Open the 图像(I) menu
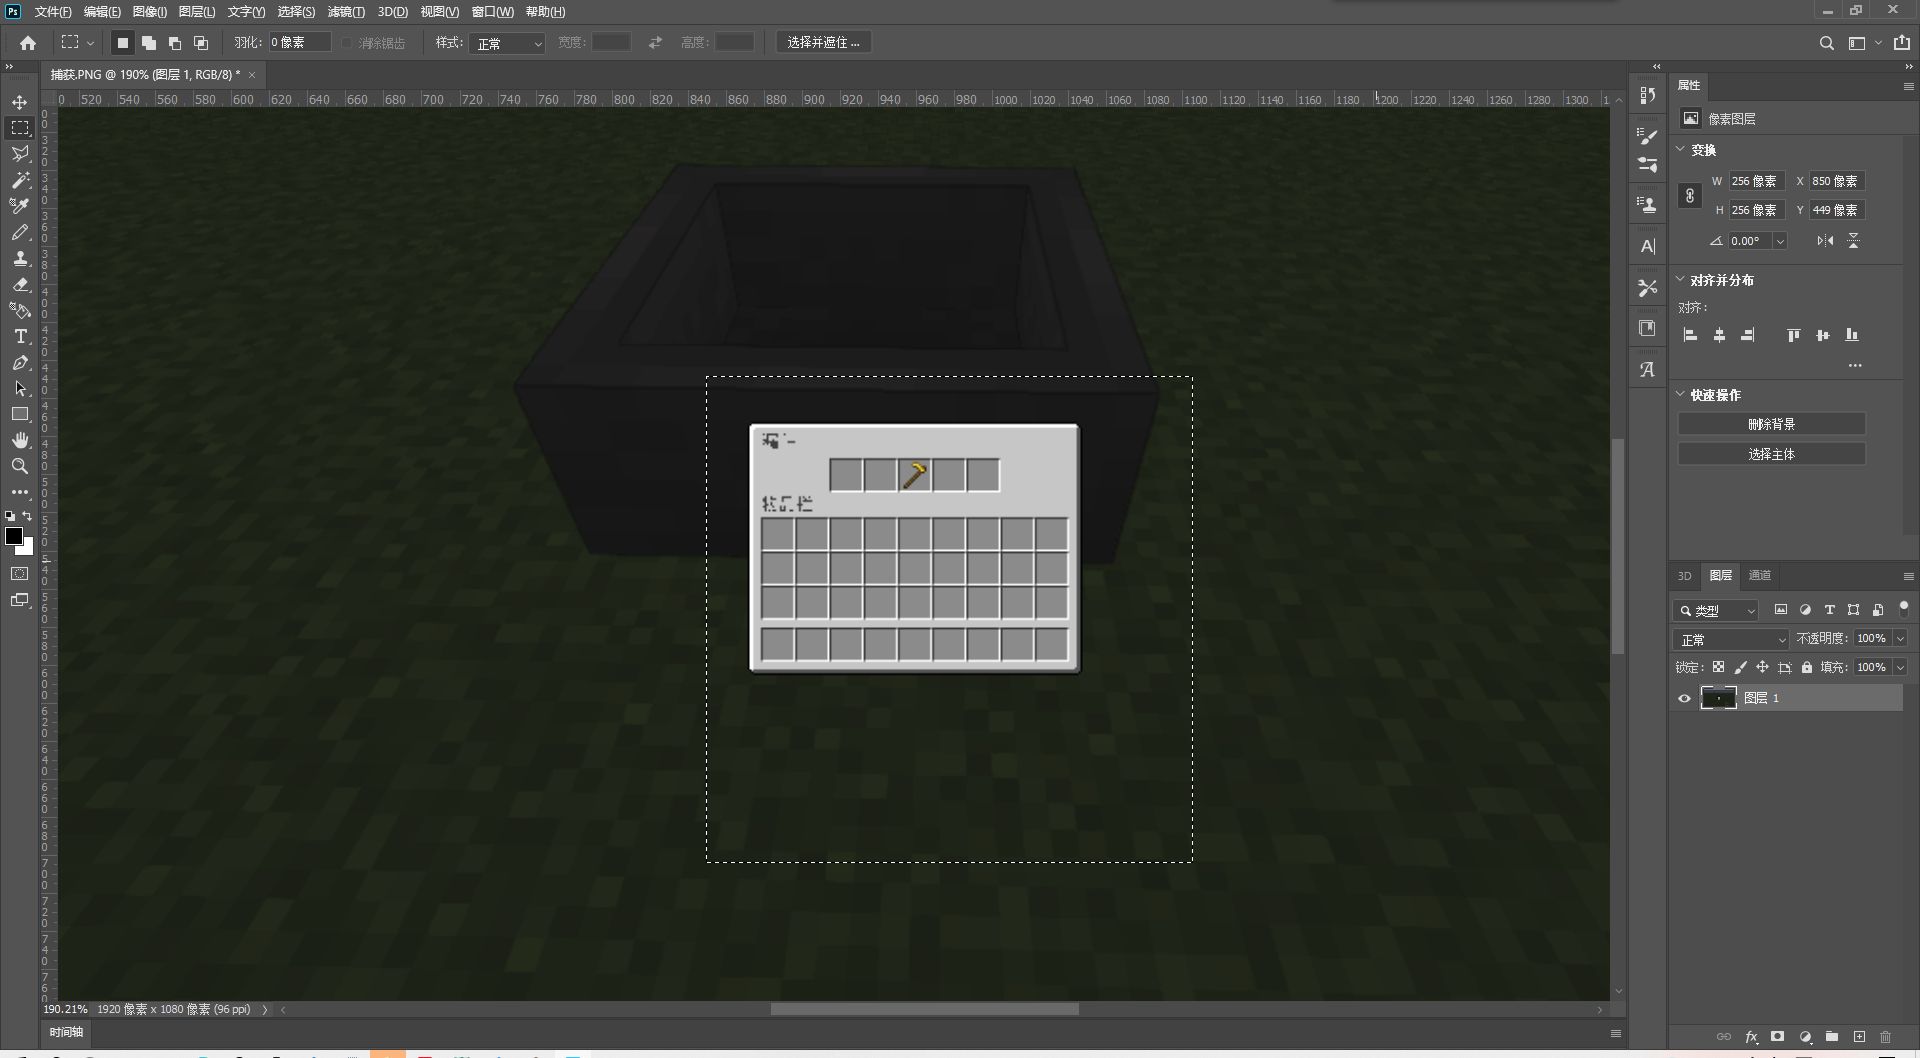The height and width of the screenshot is (1058, 1920). pyautogui.click(x=149, y=12)
